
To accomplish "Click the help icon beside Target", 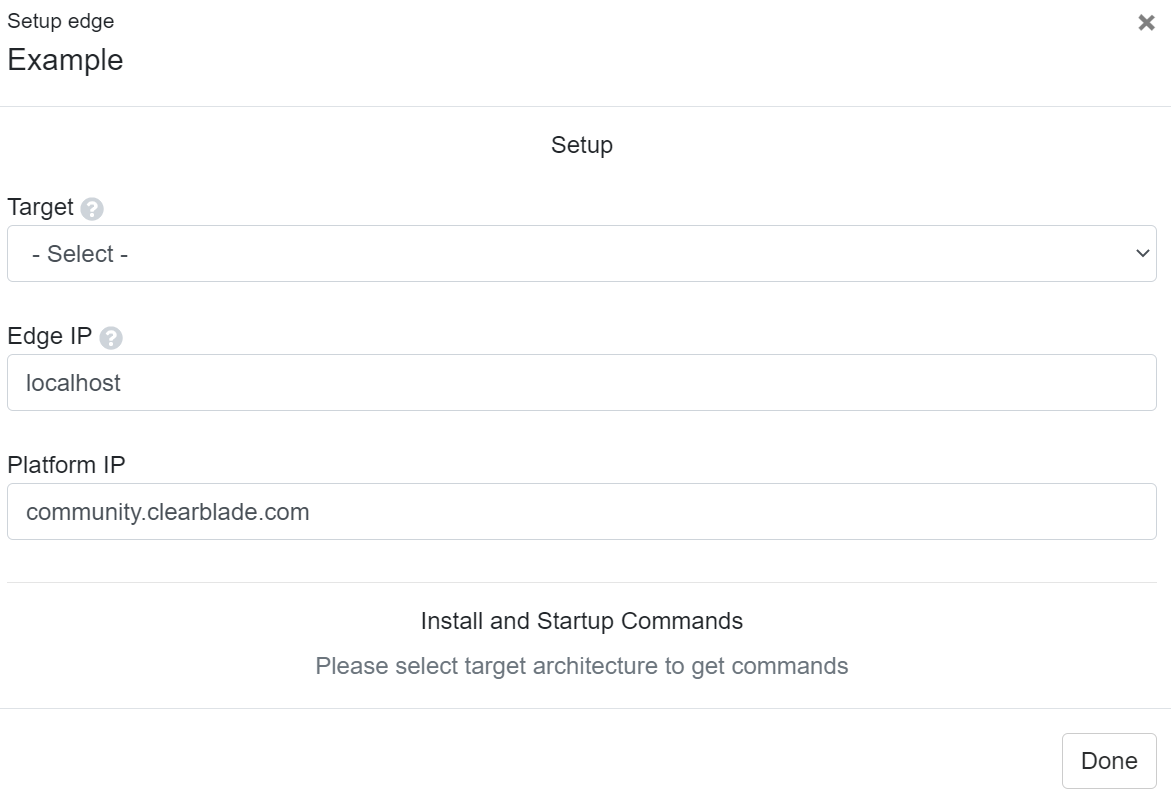I will click(92, 209).
